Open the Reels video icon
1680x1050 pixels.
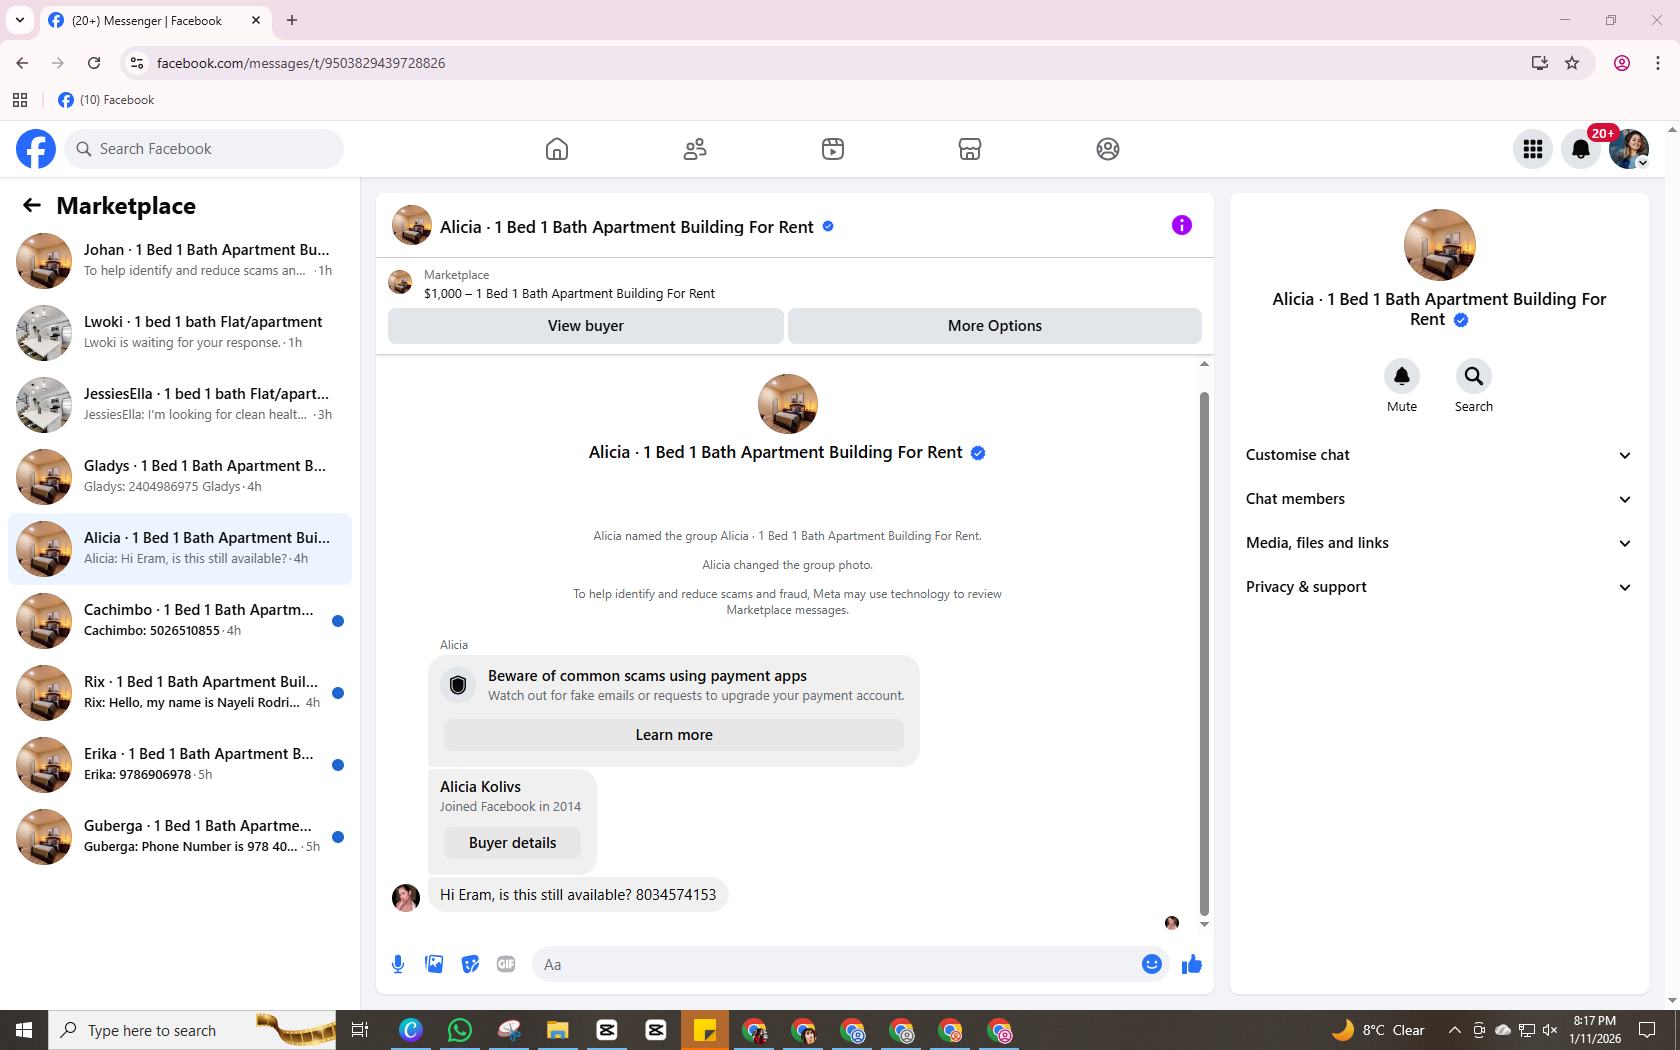click(x=833, y=149)
